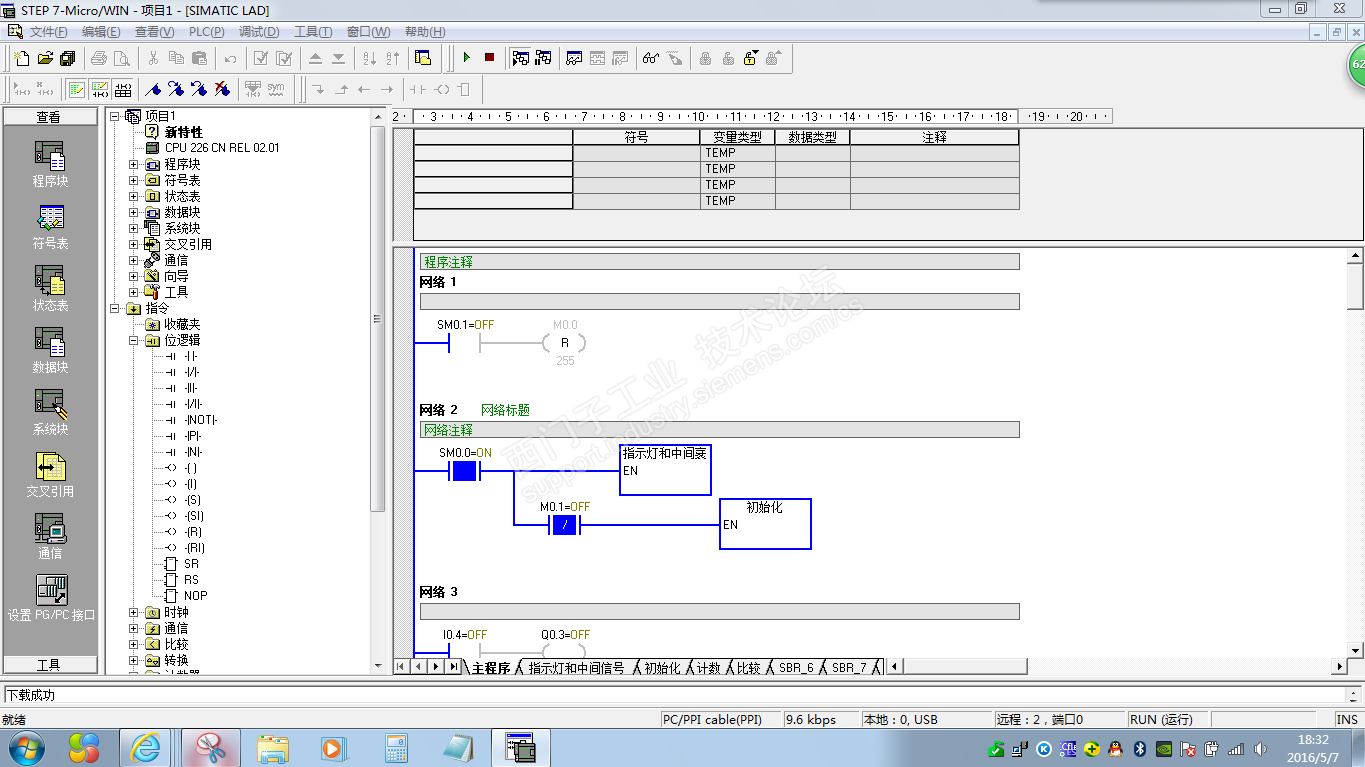Select the -(S) set coil instruction
This screenshot has width=1365, height=767.
193,500
